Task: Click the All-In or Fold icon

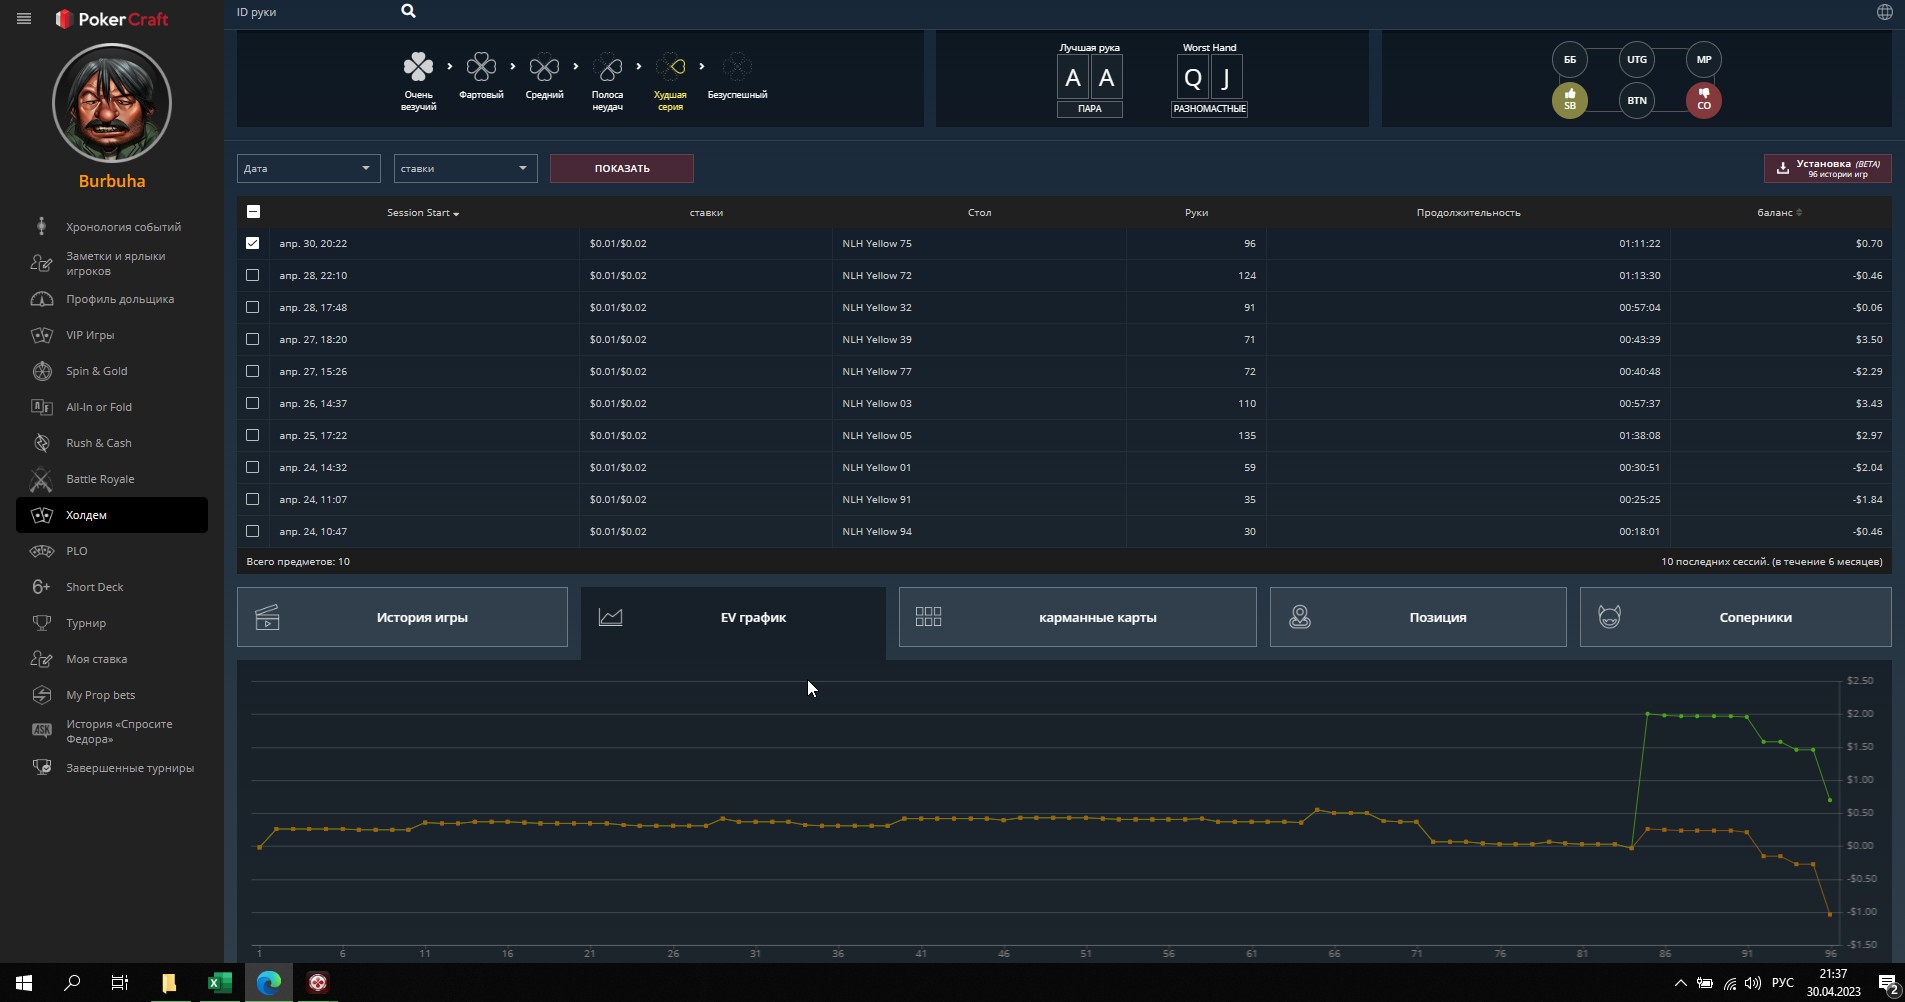Action: [42, 407]
